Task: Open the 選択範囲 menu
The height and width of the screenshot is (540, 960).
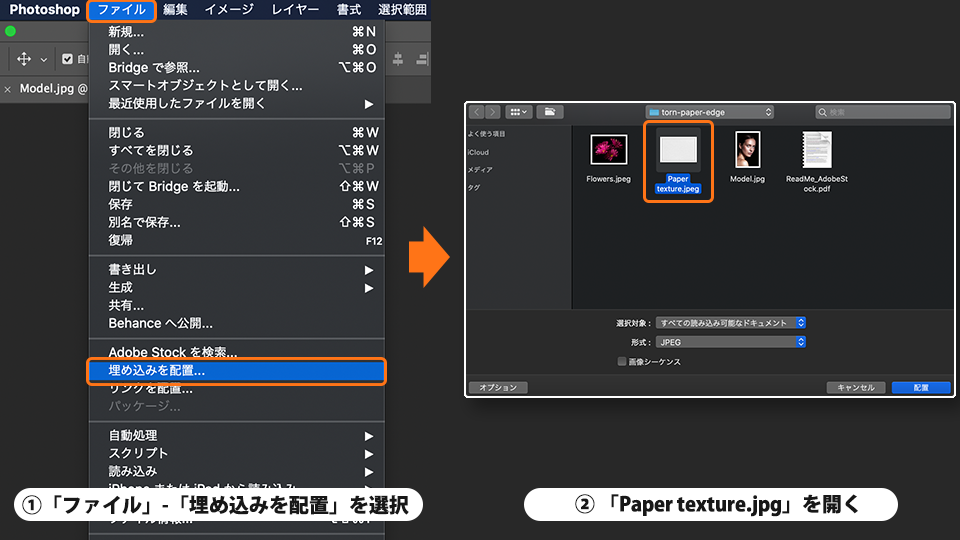Action: pos(402,10)
